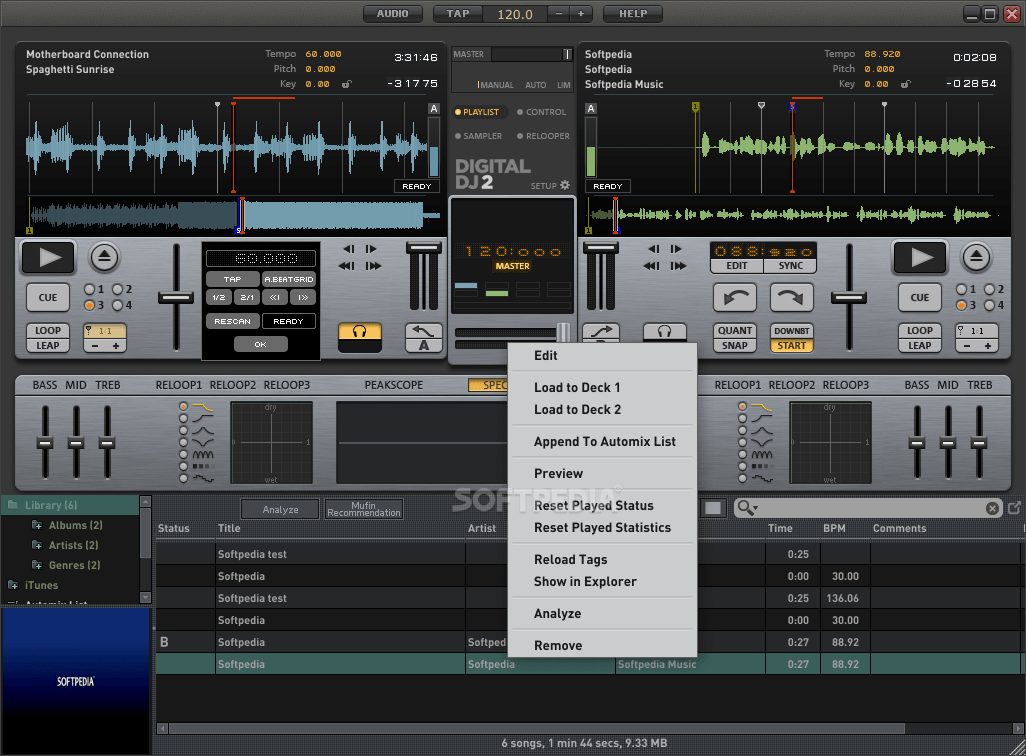Click the fast-forward icon on right deck
The height and width of the screenshot is (756, 1026).
(677, 265)
